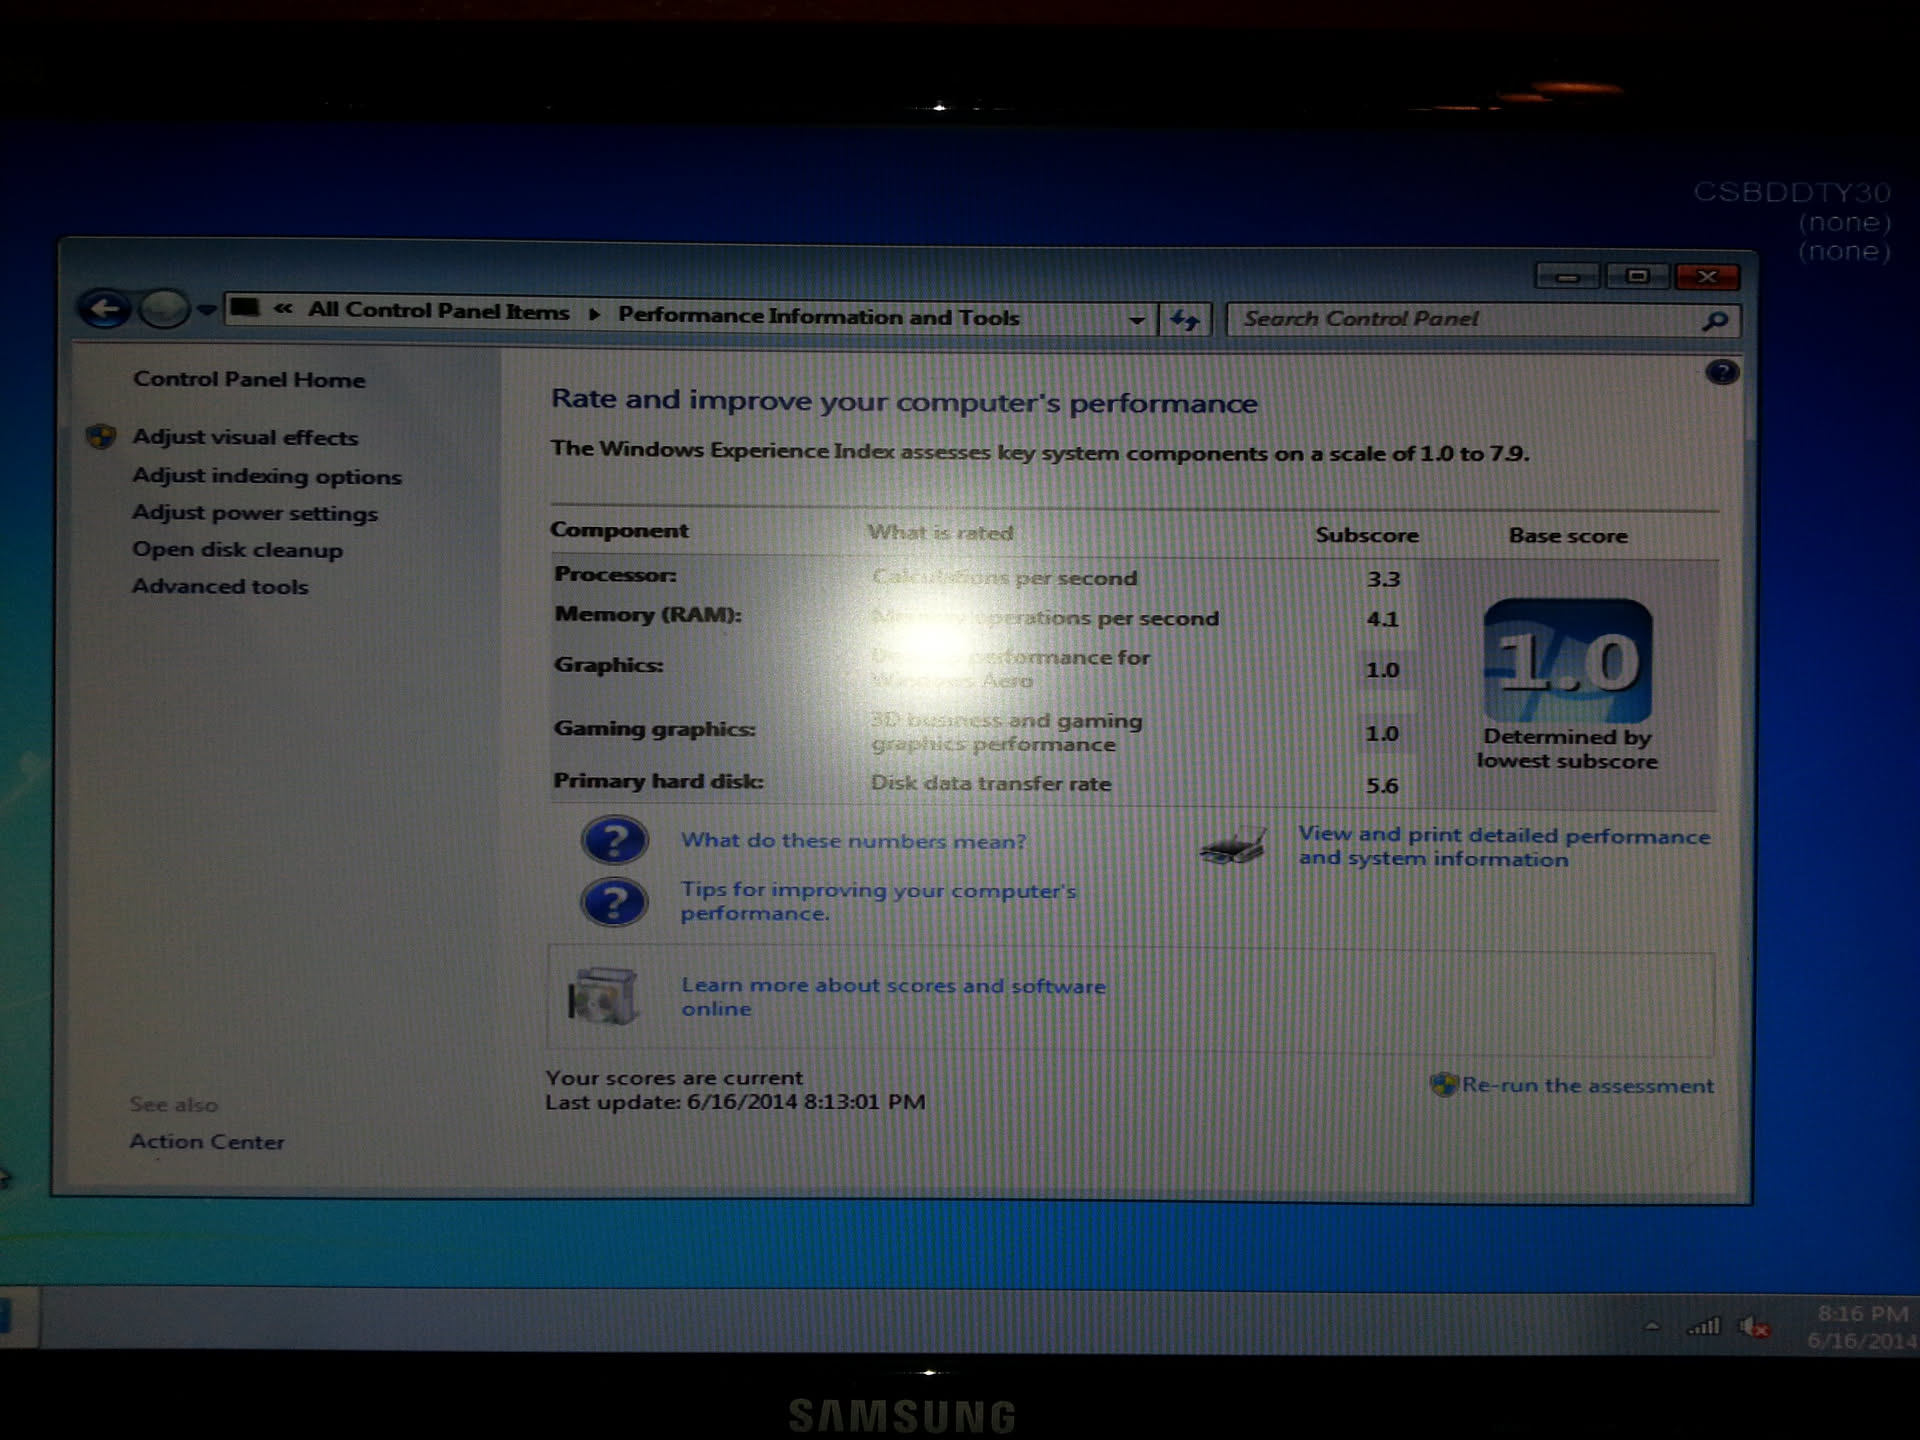Click the back navigation arrow button

[x=104, y=309]
